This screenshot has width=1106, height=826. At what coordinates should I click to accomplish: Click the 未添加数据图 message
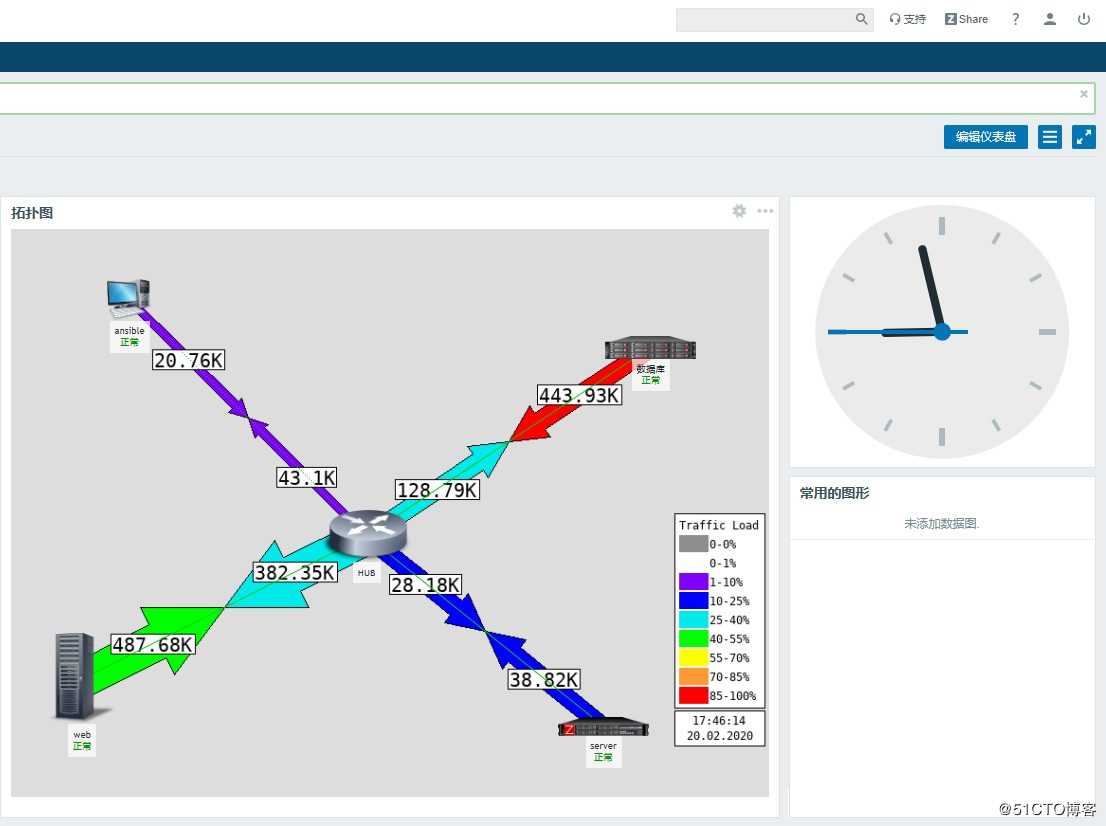pos(942,523)
